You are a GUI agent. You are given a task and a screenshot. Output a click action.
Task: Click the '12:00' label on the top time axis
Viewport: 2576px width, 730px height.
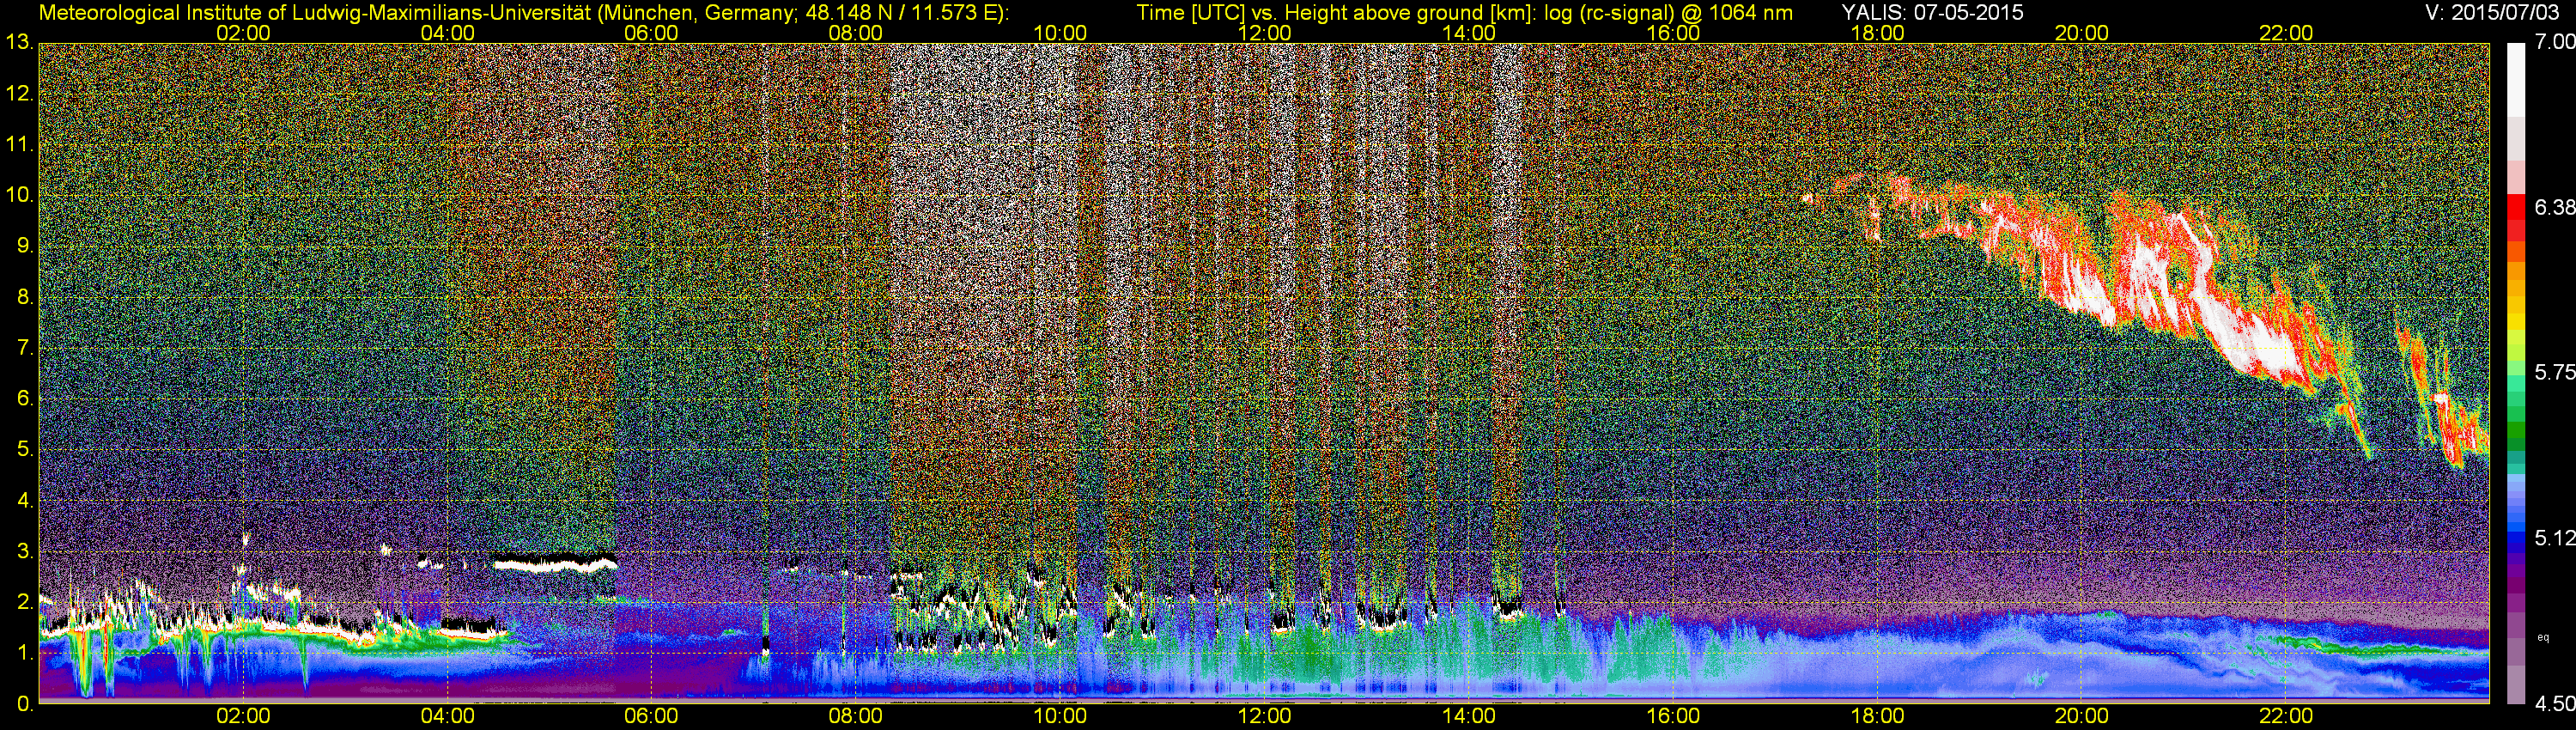click(x=1264, y=33)
